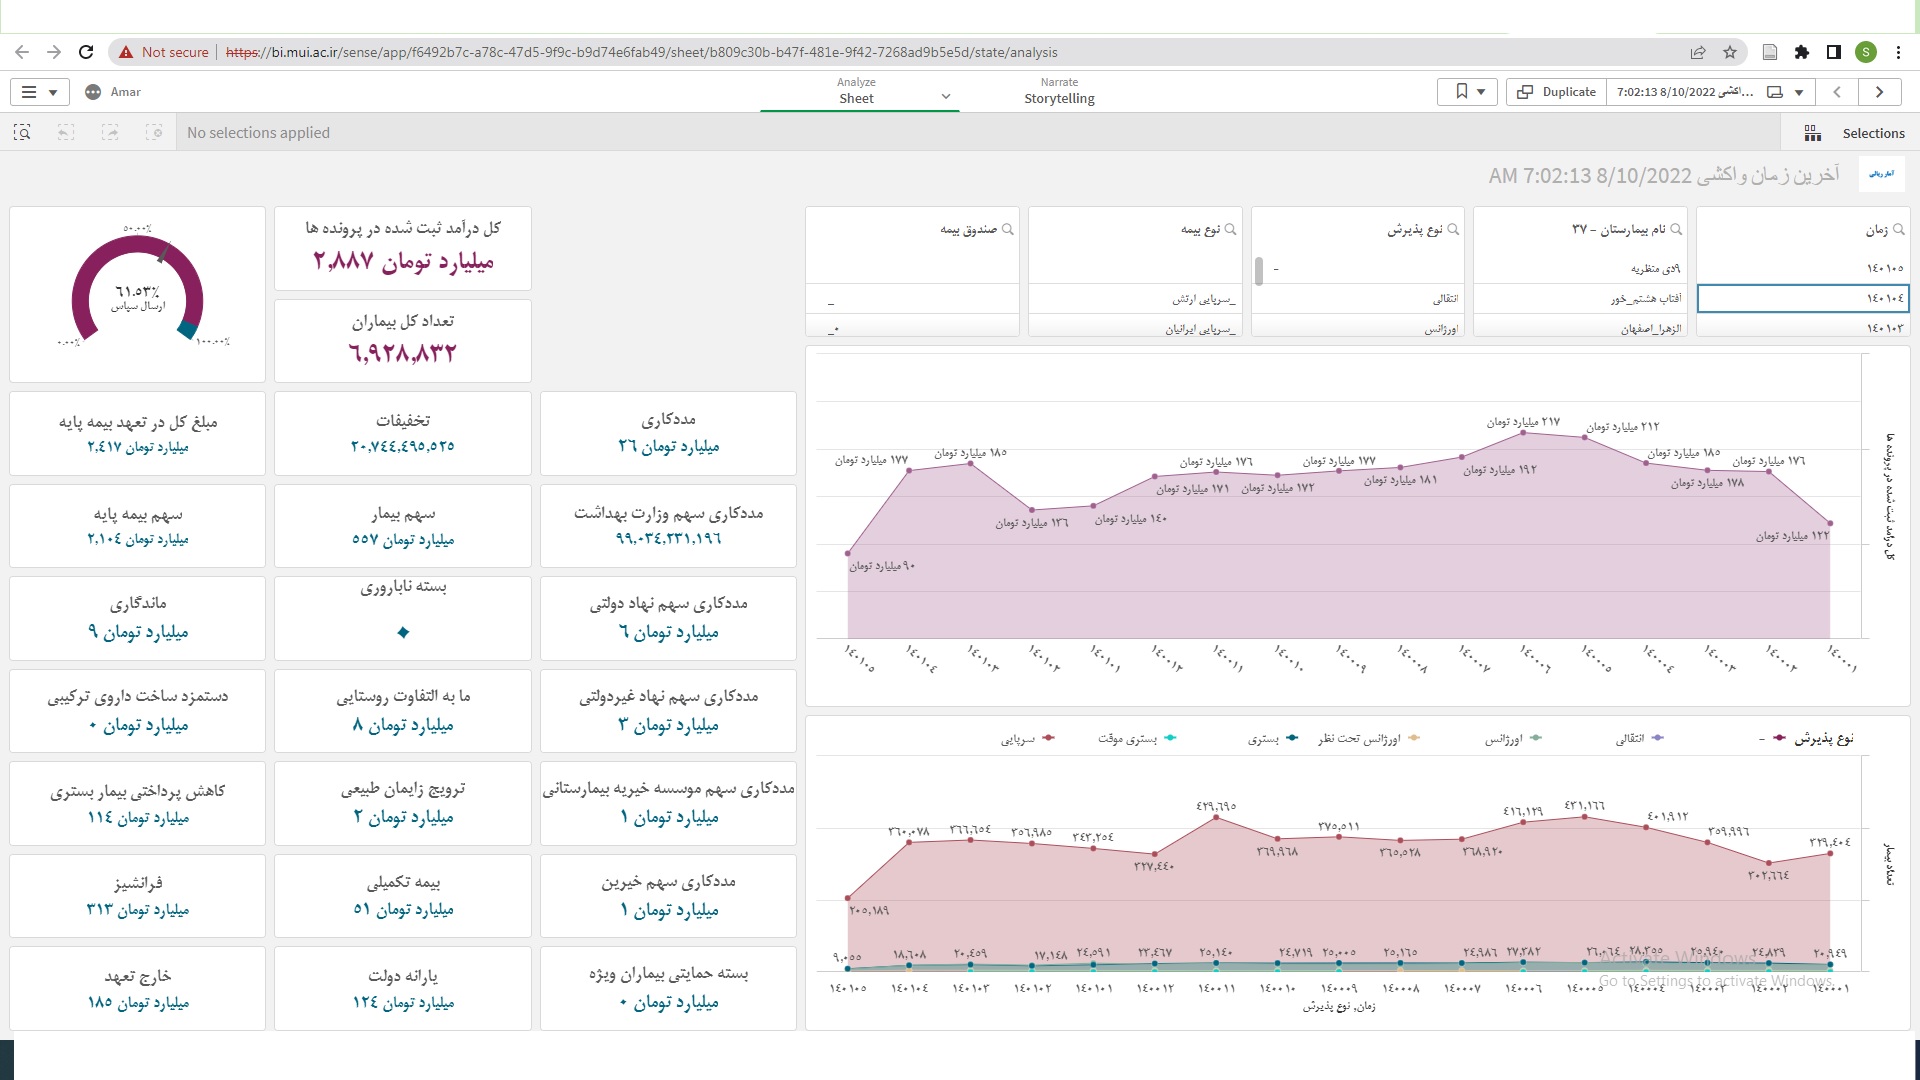This screenshot has height=1080, width=1920.
Task: Toggle اورژانس legend series
Action: coord(1512,739)
